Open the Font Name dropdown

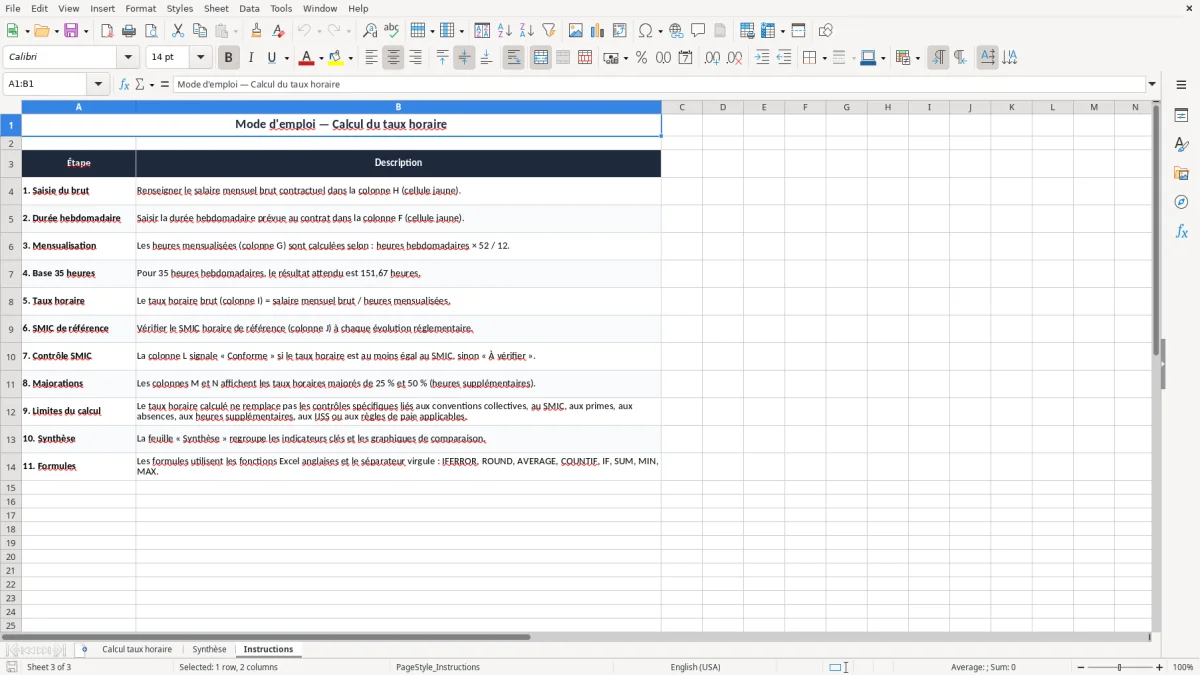point(127,58)
